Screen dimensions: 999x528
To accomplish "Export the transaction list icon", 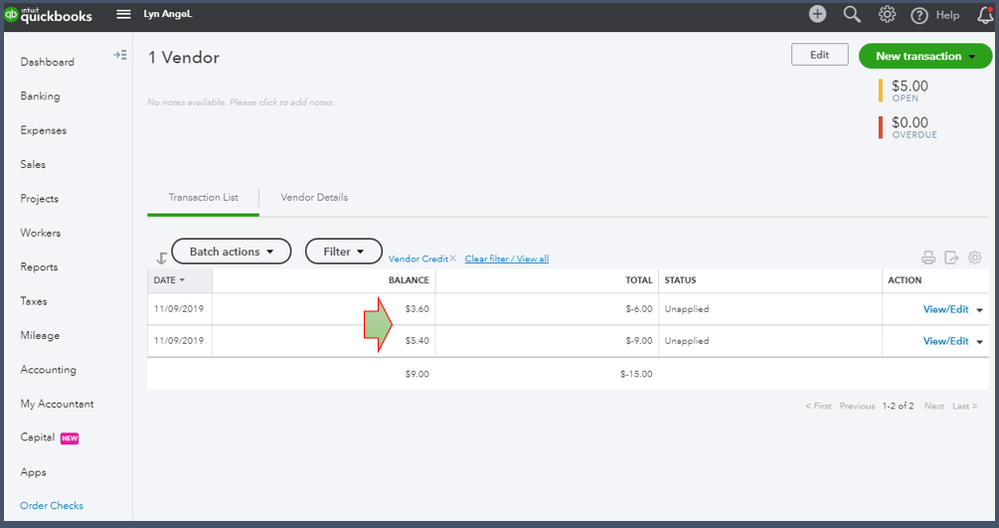I will 951,257.
